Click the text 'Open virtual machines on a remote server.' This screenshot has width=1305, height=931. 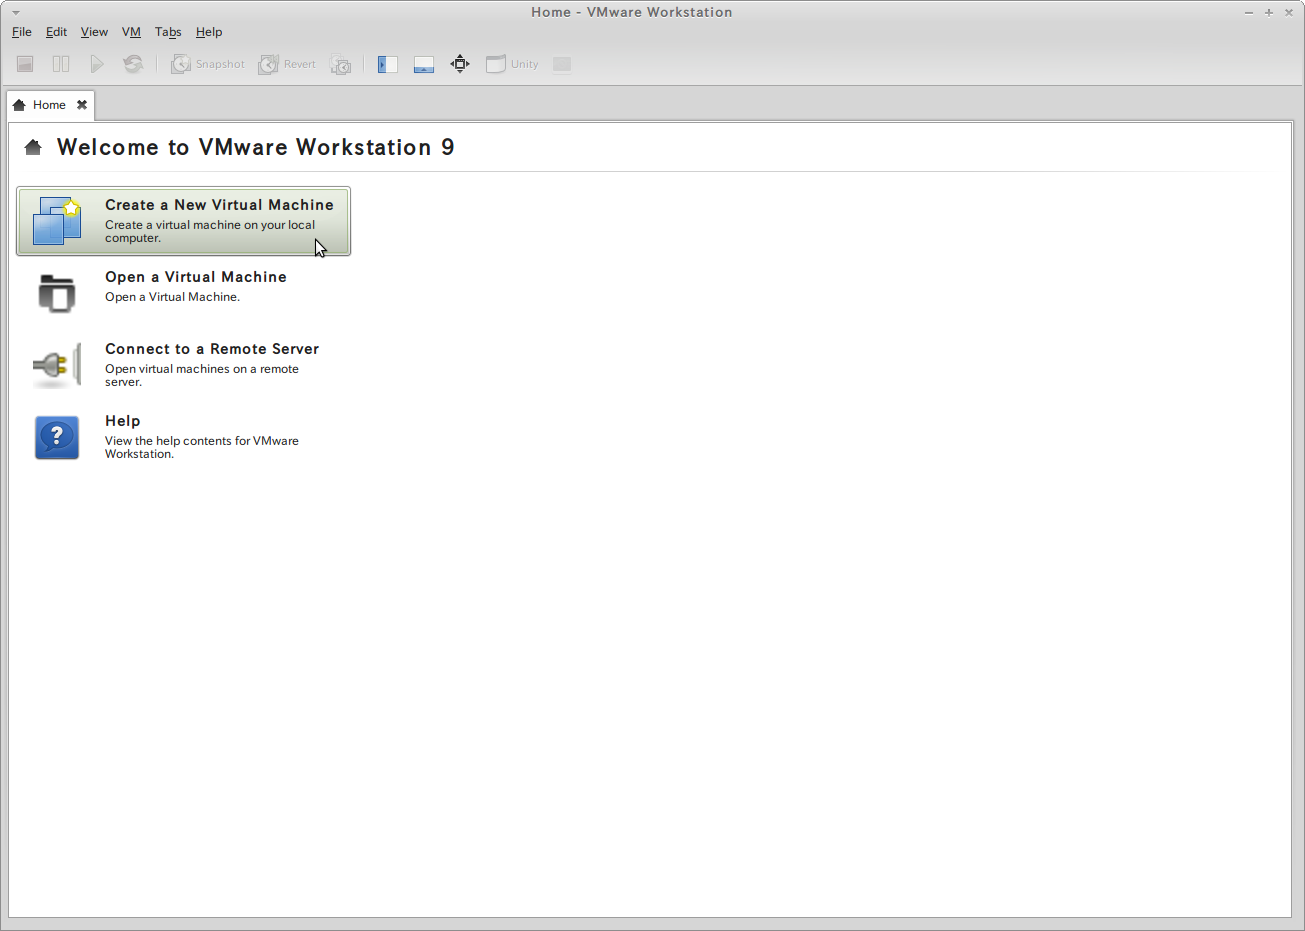(202, 375)
